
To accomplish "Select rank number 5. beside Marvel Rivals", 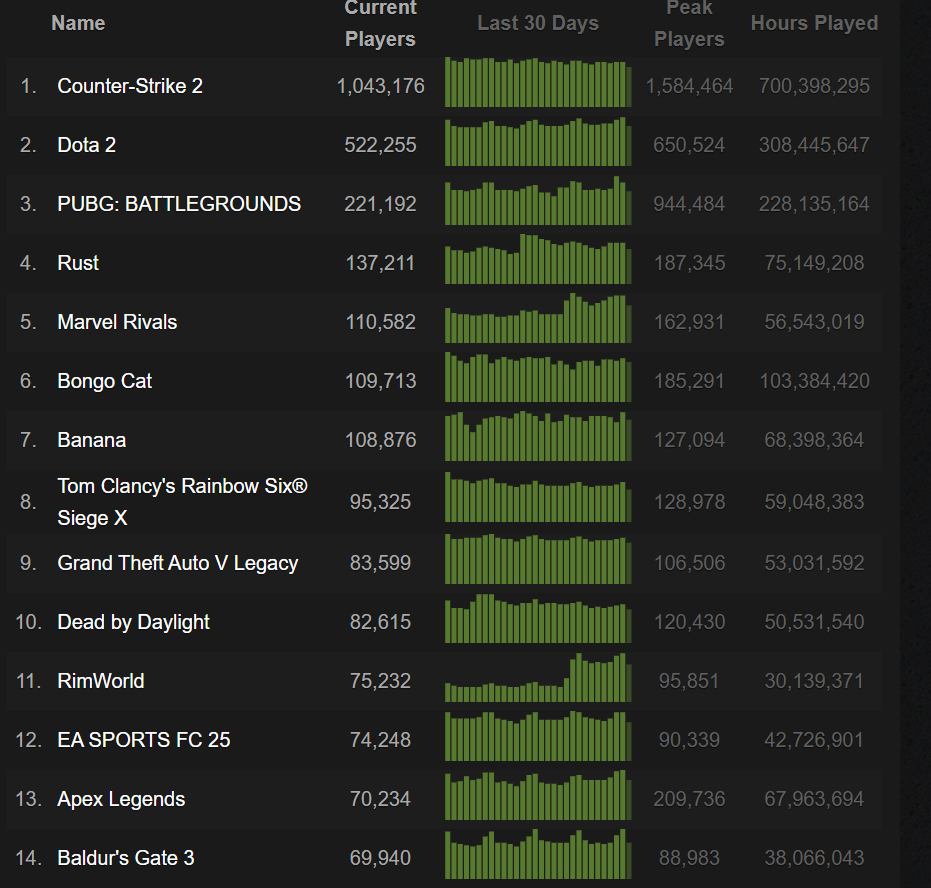I will [28, 322].
